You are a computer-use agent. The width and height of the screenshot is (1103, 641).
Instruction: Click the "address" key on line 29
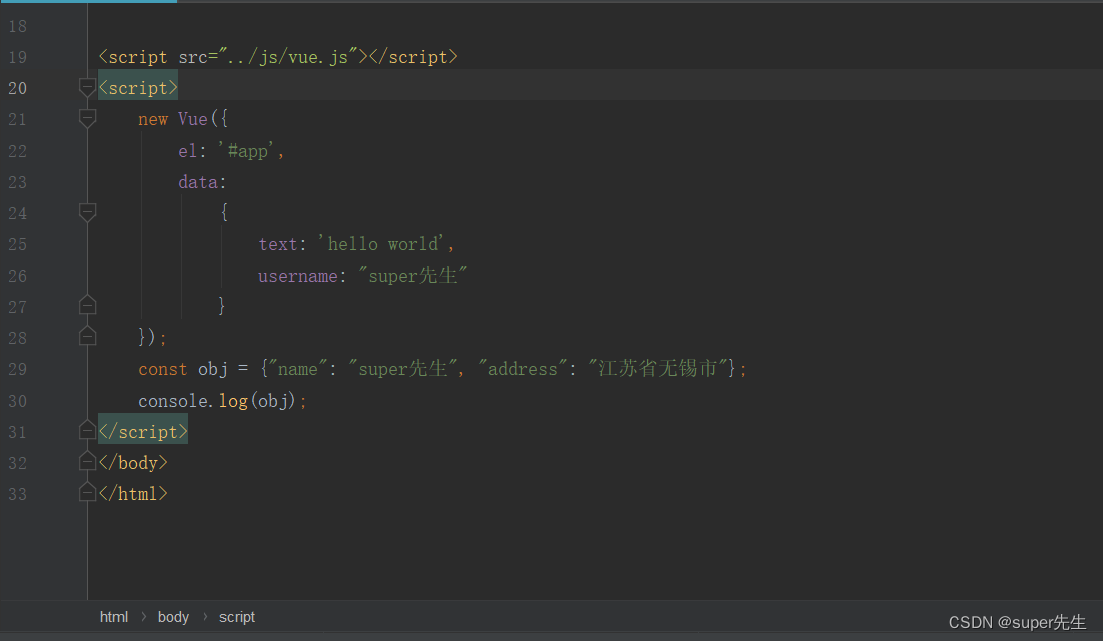523,369
